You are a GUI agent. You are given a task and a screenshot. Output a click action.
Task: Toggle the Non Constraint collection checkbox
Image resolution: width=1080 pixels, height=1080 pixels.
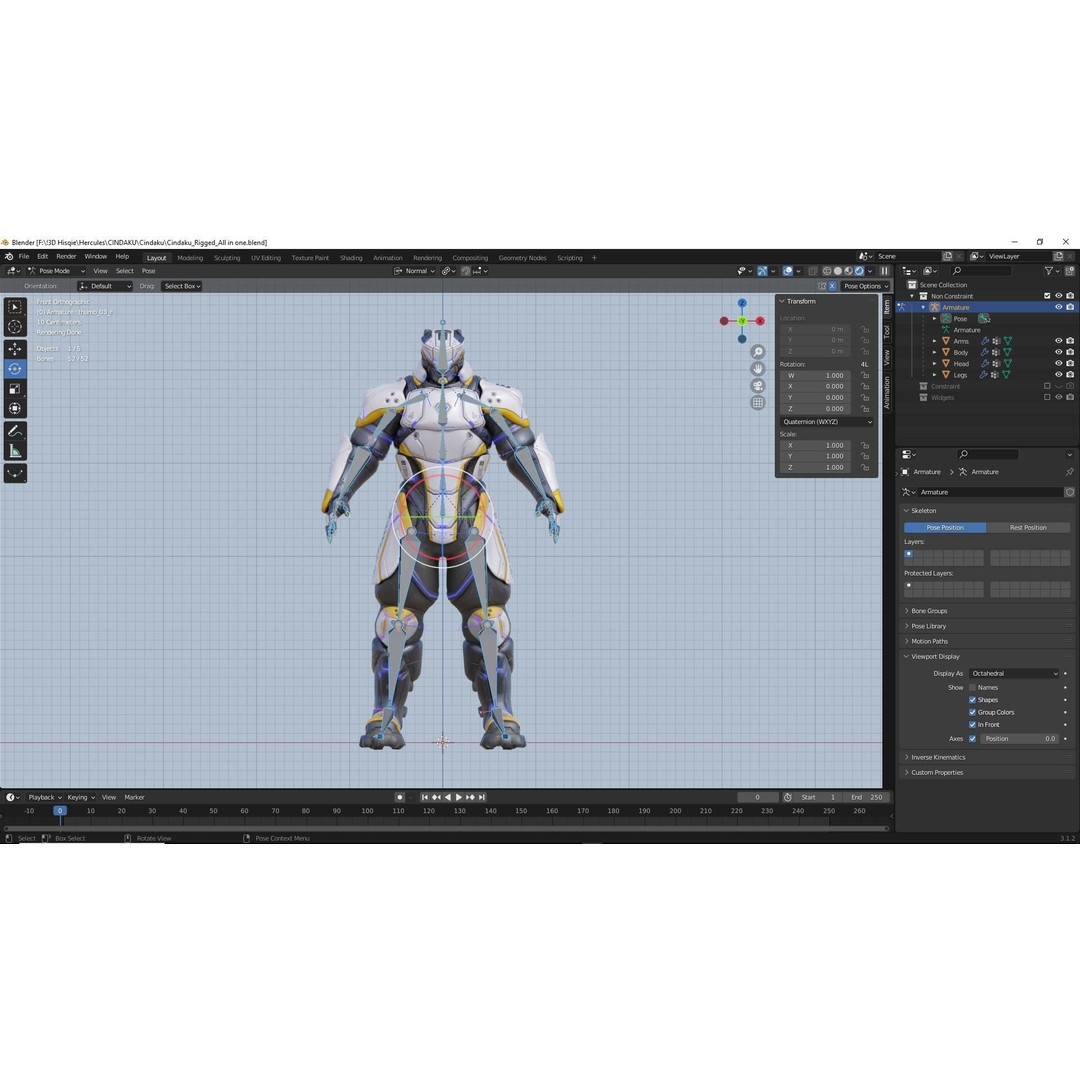[x=1047, y=296]
